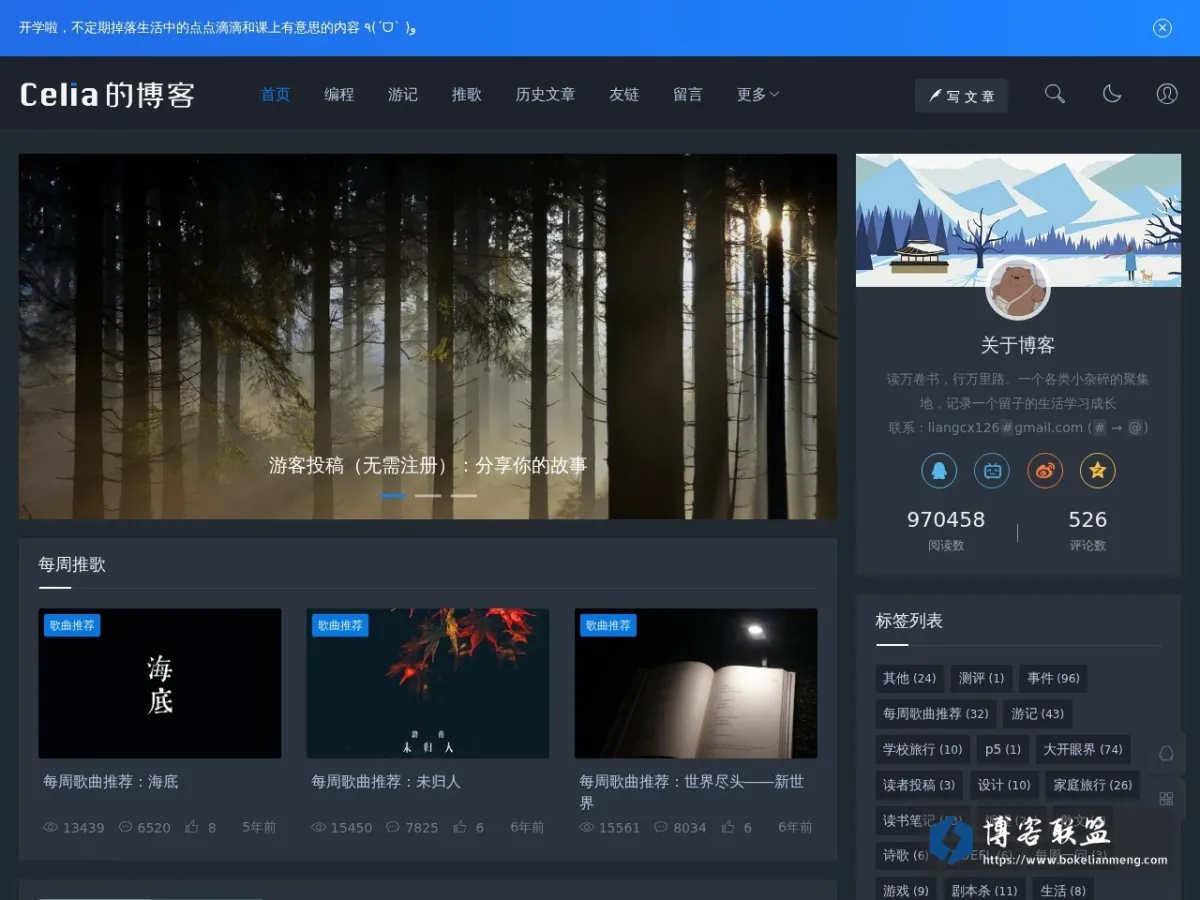Select the p5 (1) tag
The image size is (1200, 900).
pos(1002,749)
